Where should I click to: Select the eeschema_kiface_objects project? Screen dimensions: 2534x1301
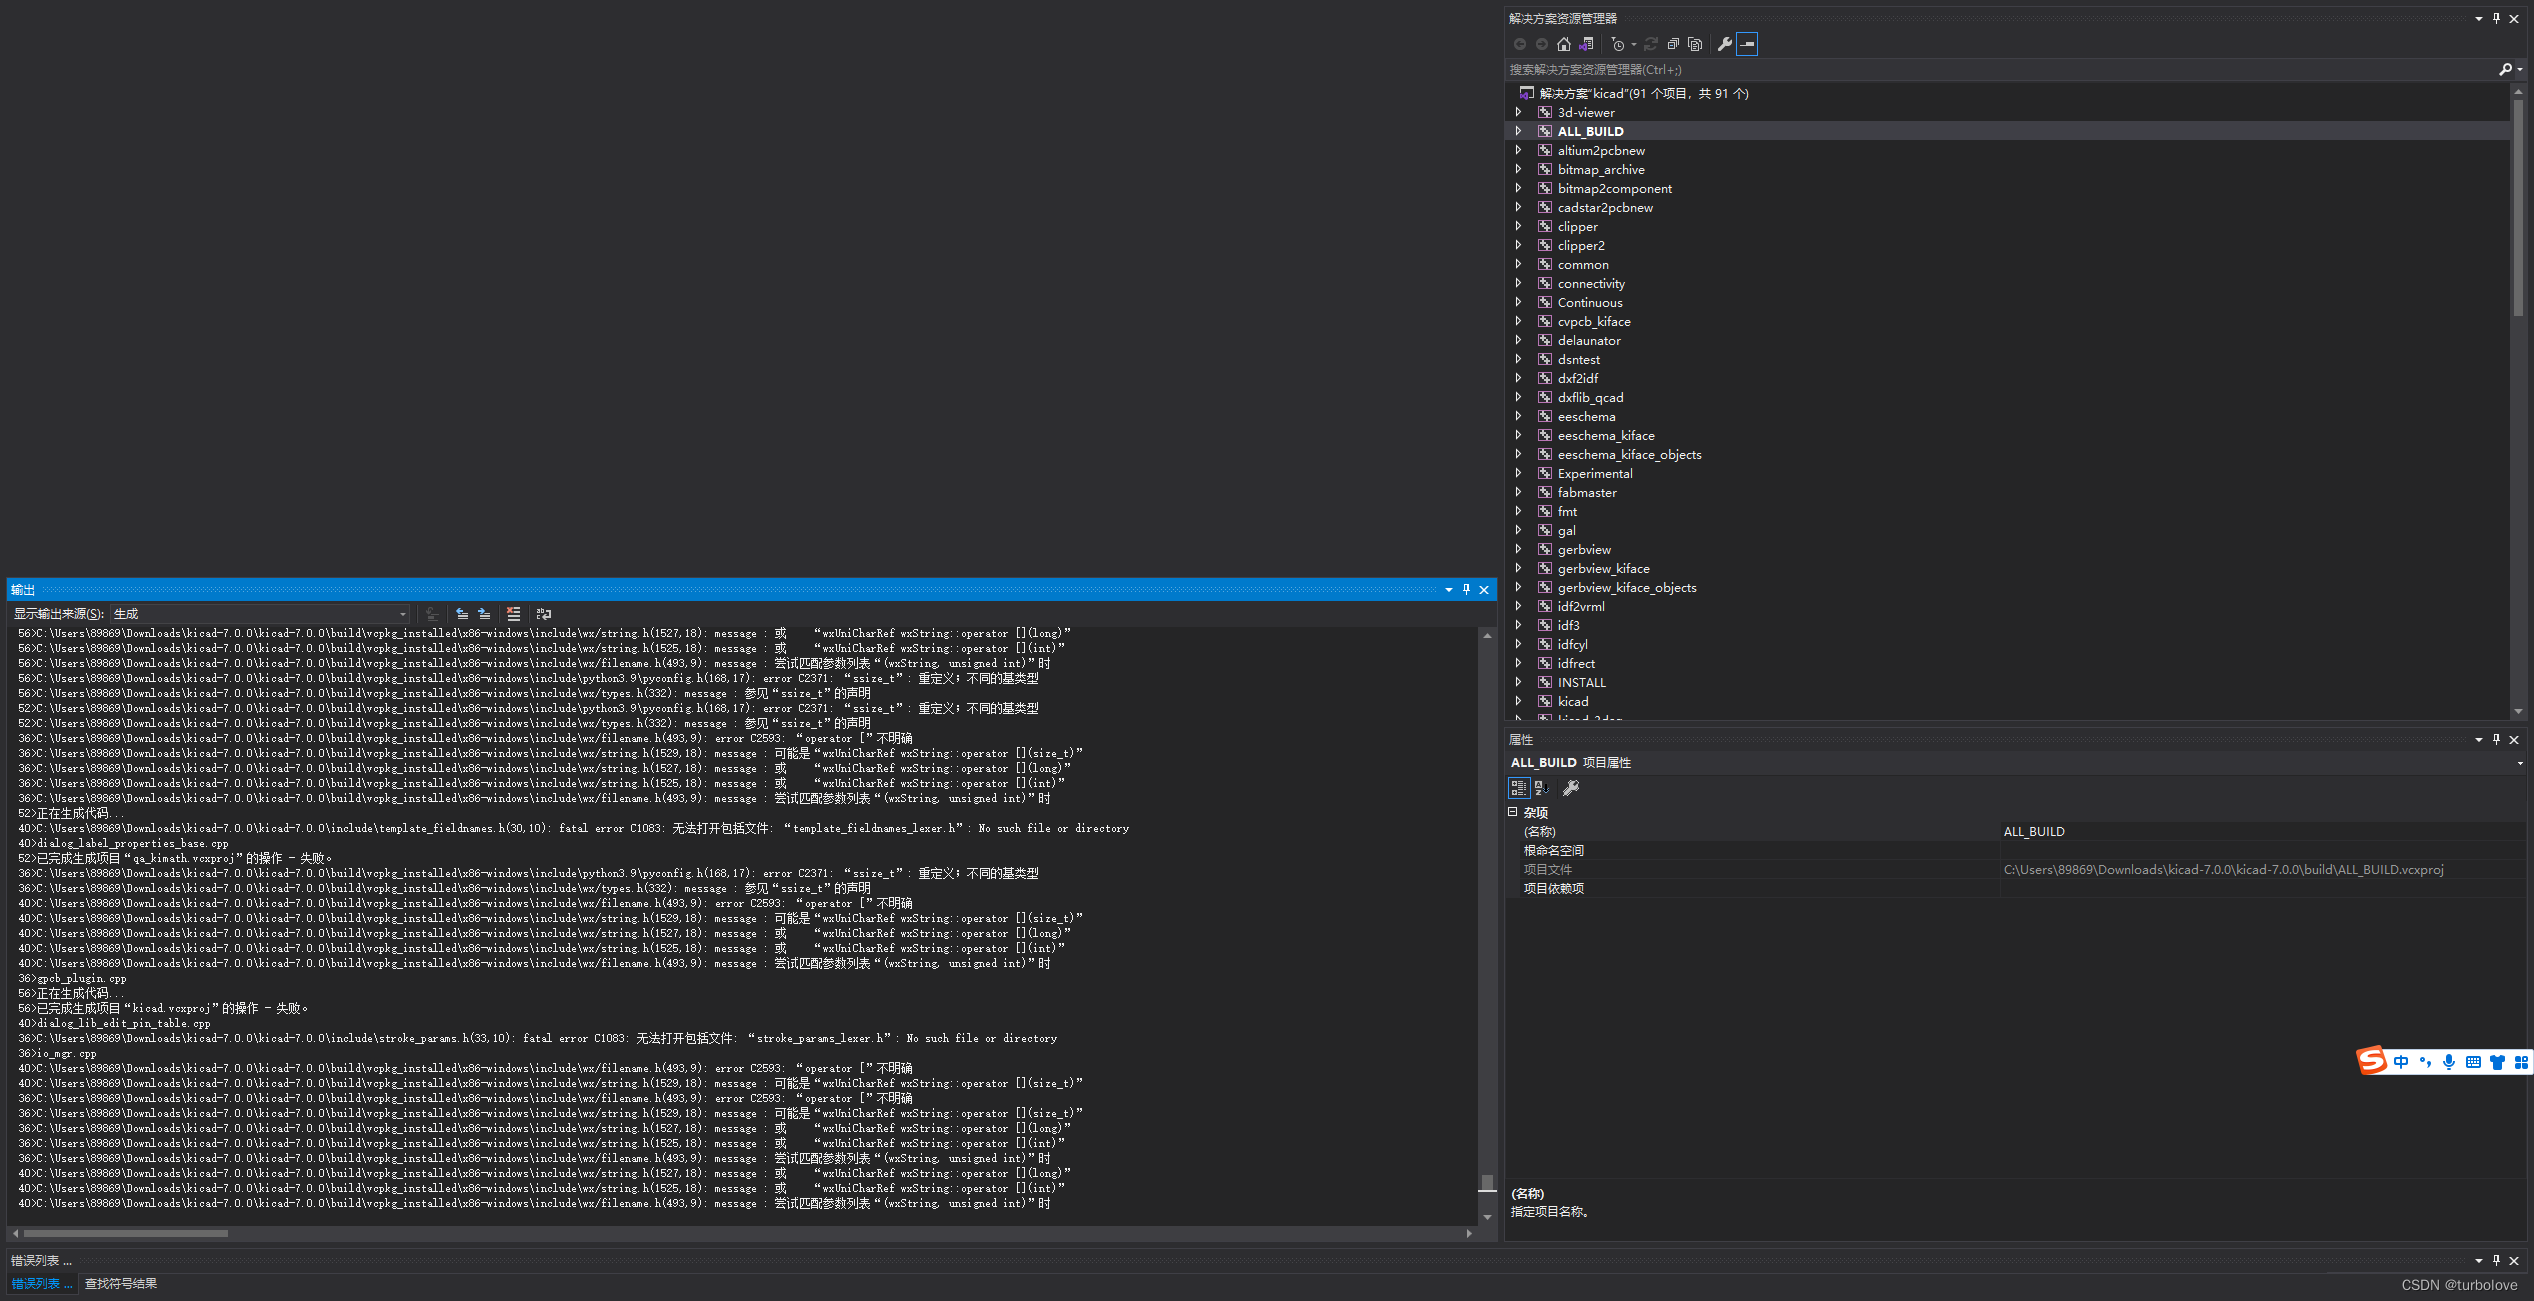[1629, 454]
